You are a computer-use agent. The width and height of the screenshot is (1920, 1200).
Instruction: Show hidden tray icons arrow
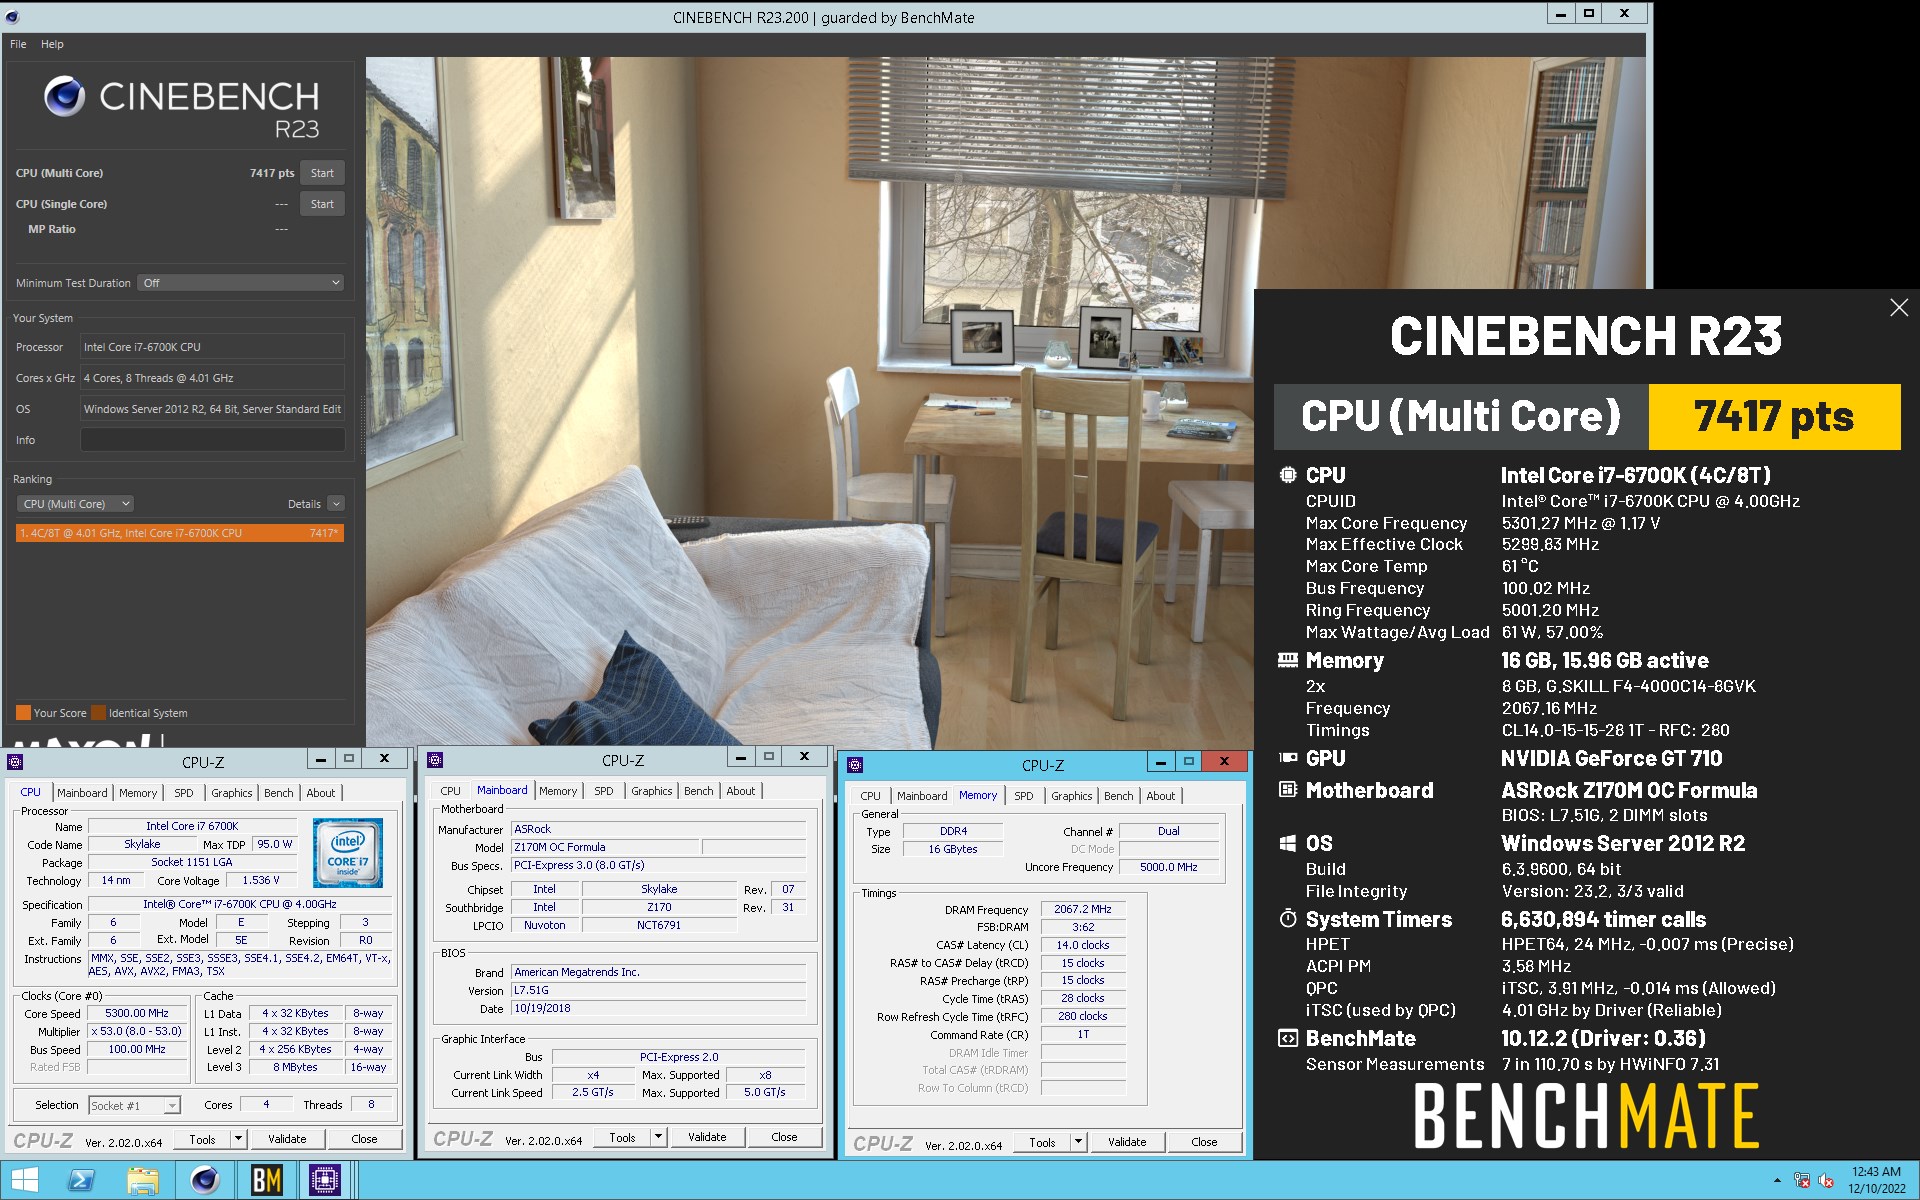(x=1777, y=1181)
